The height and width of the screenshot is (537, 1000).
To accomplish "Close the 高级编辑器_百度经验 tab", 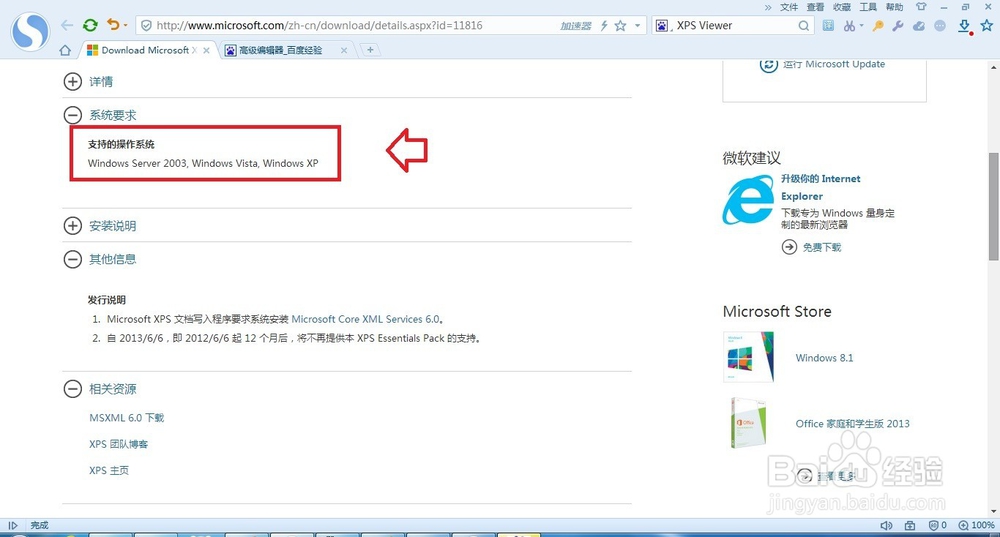I will [344, 50].
